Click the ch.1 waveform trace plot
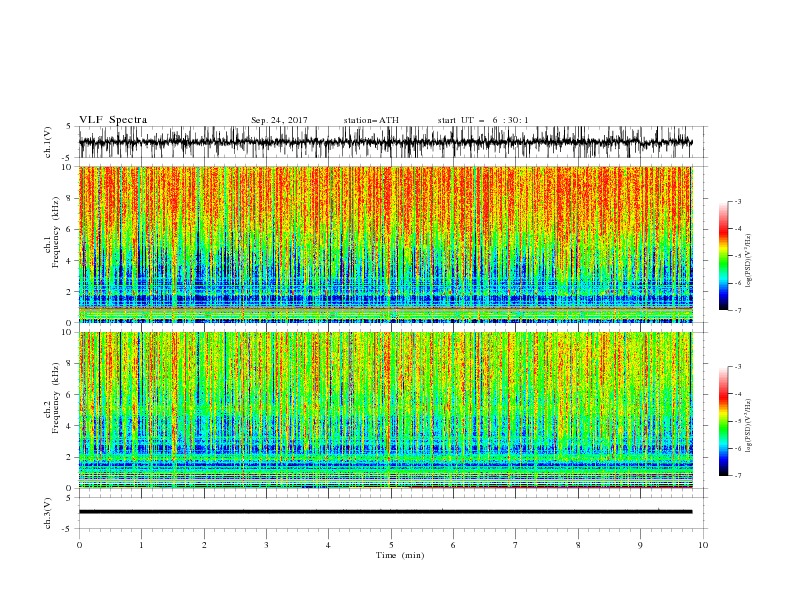 pos(386,142)
